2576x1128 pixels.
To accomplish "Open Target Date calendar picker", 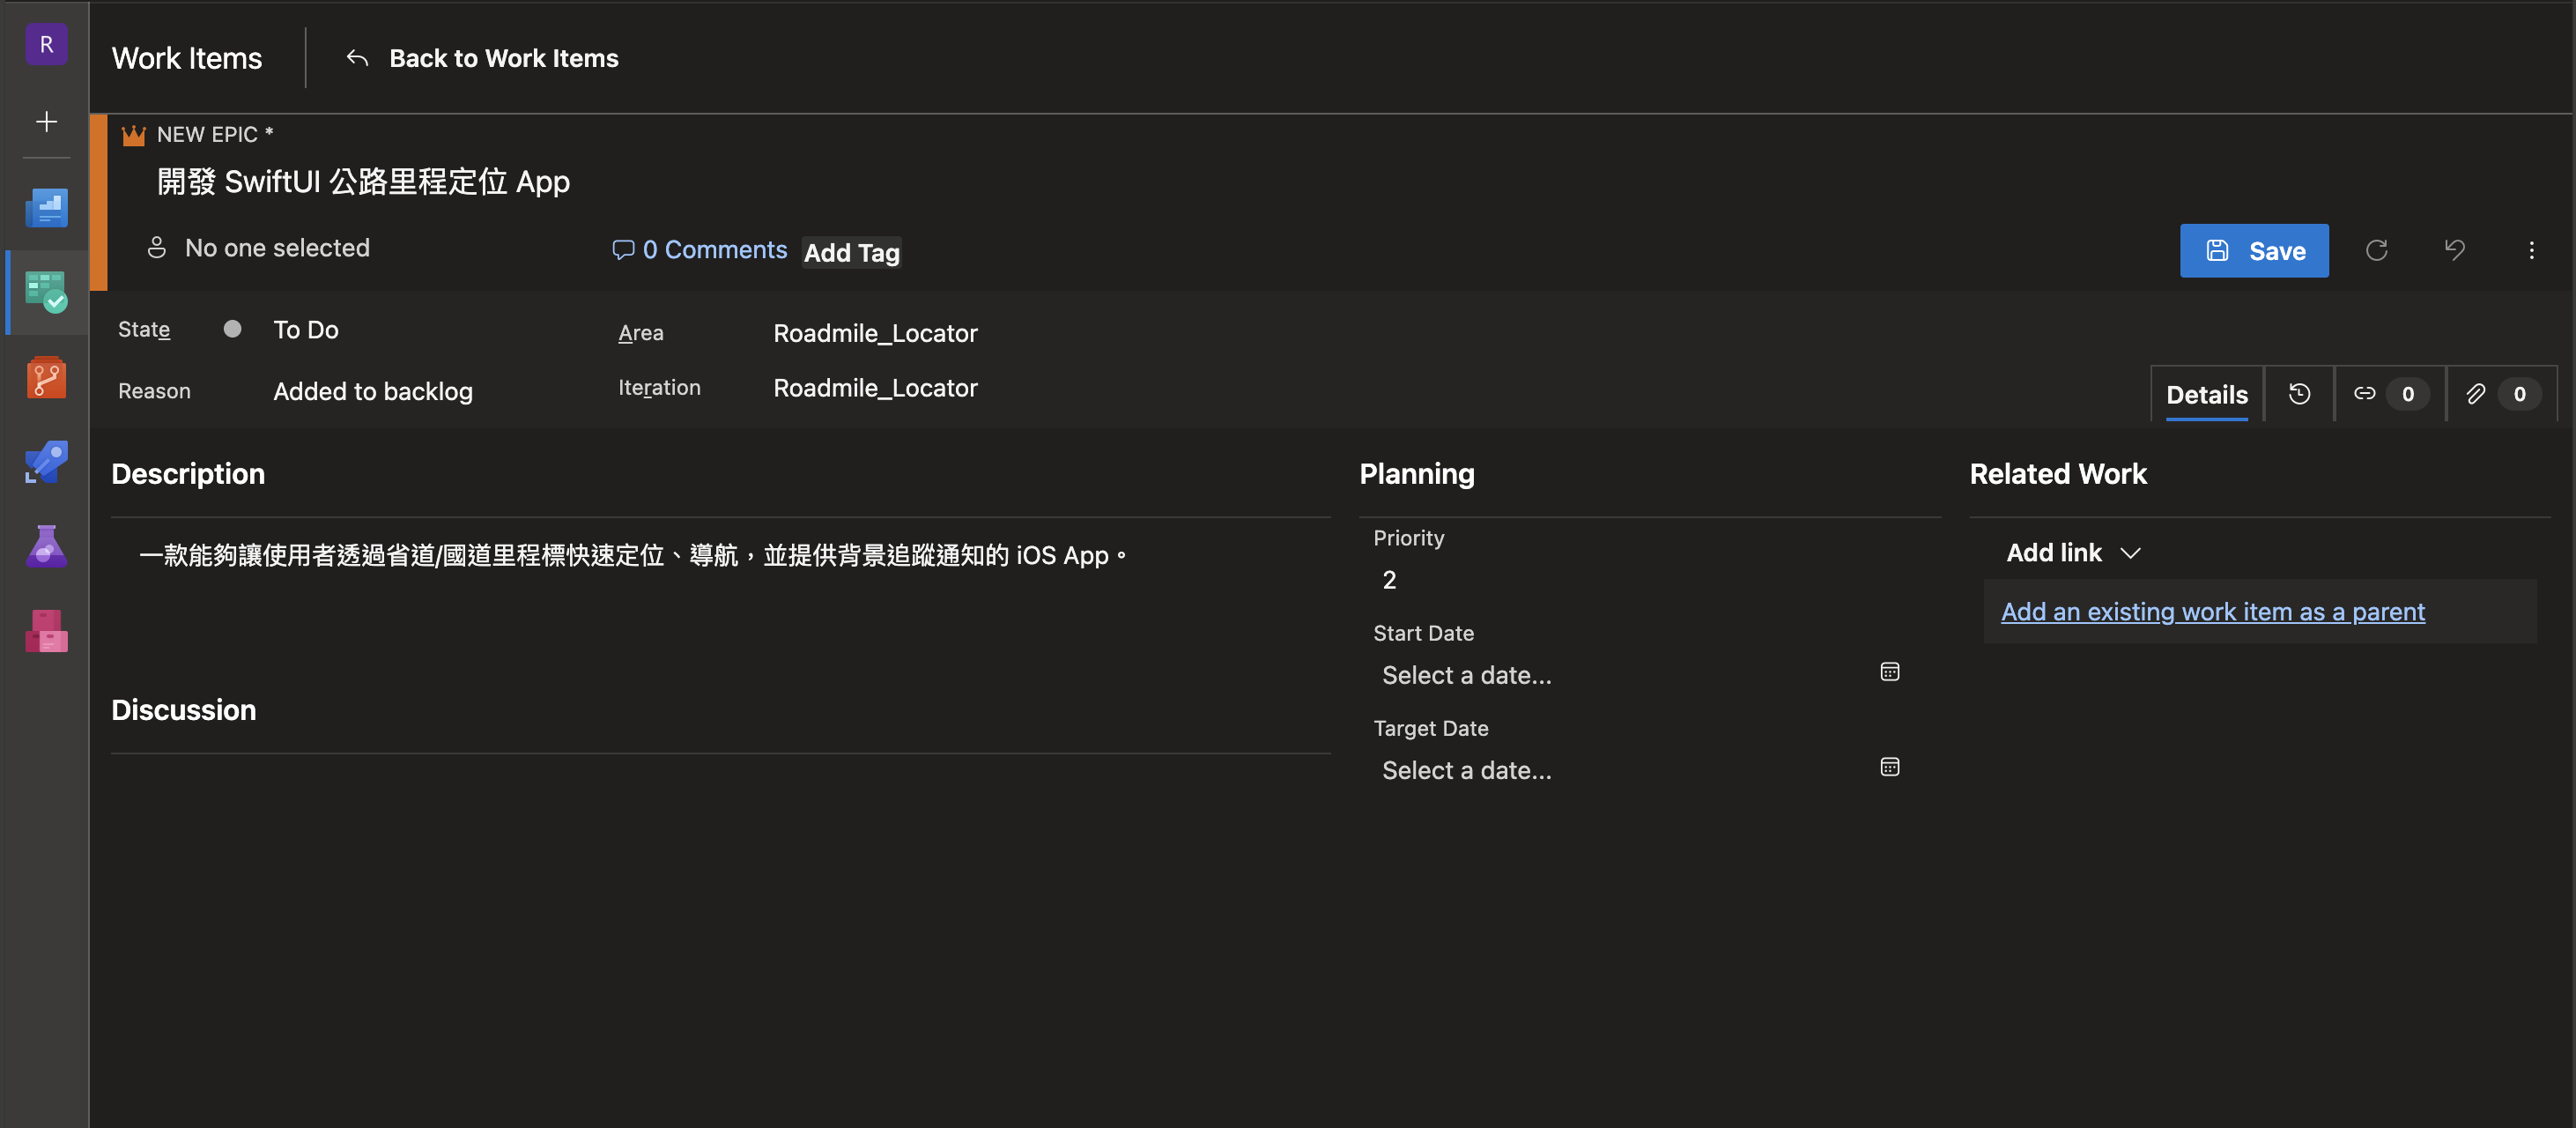I will pos(1889,767).
